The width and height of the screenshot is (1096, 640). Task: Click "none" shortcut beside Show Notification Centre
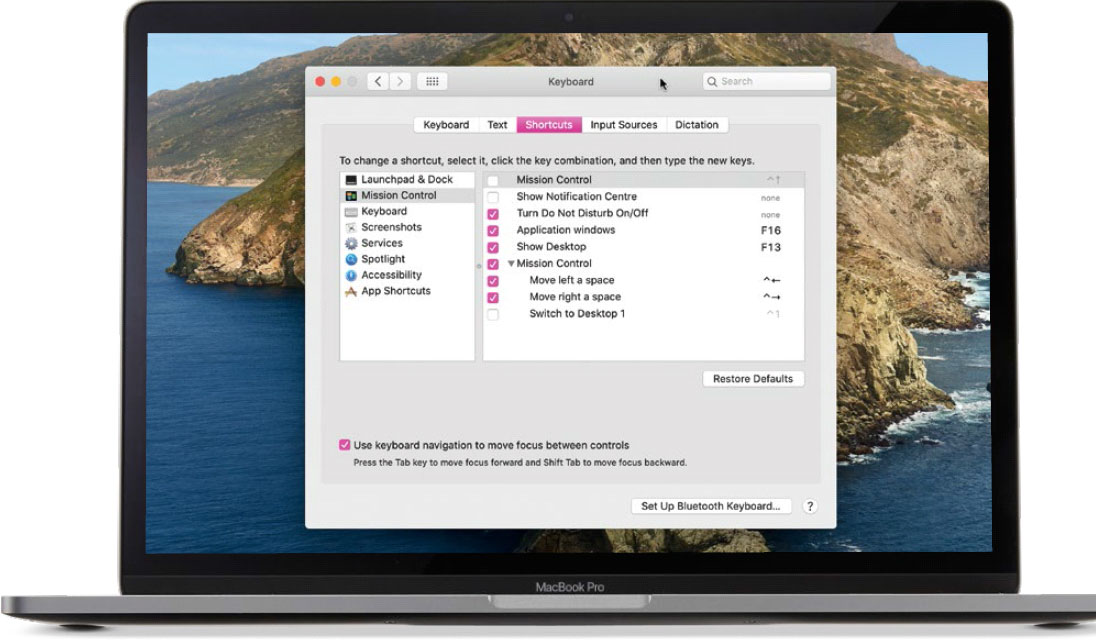tap(770, 198)
